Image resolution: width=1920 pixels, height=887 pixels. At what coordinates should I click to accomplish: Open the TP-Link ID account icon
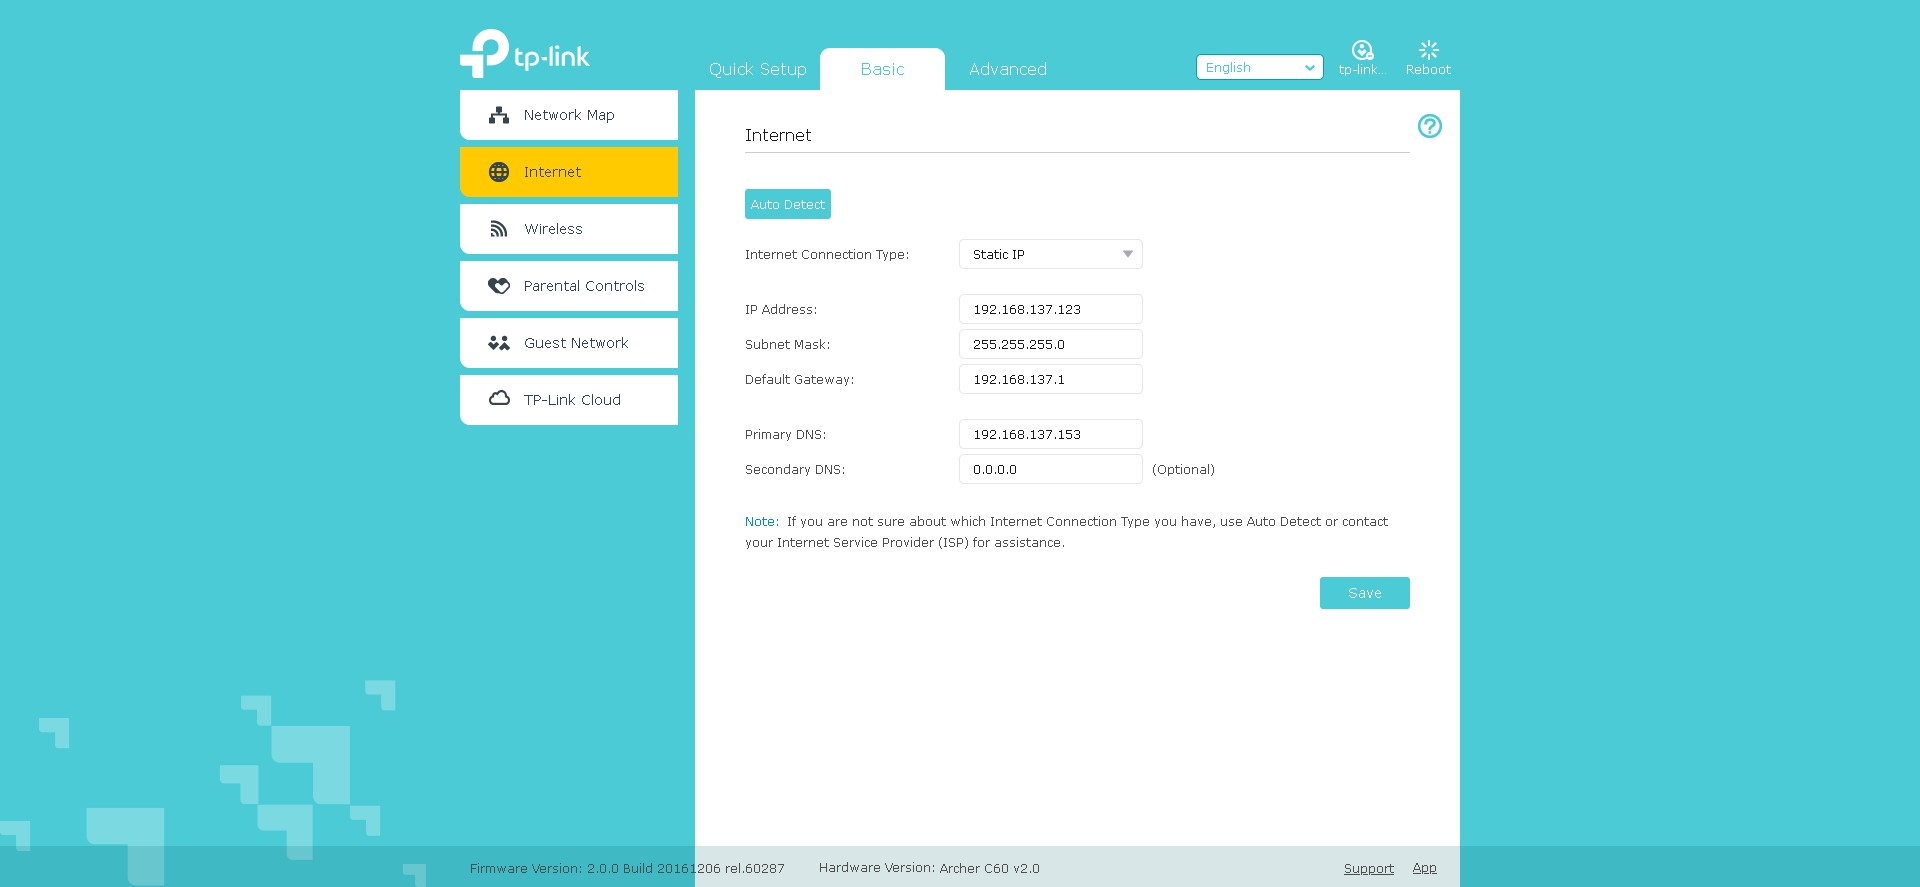pos(1362,50)
